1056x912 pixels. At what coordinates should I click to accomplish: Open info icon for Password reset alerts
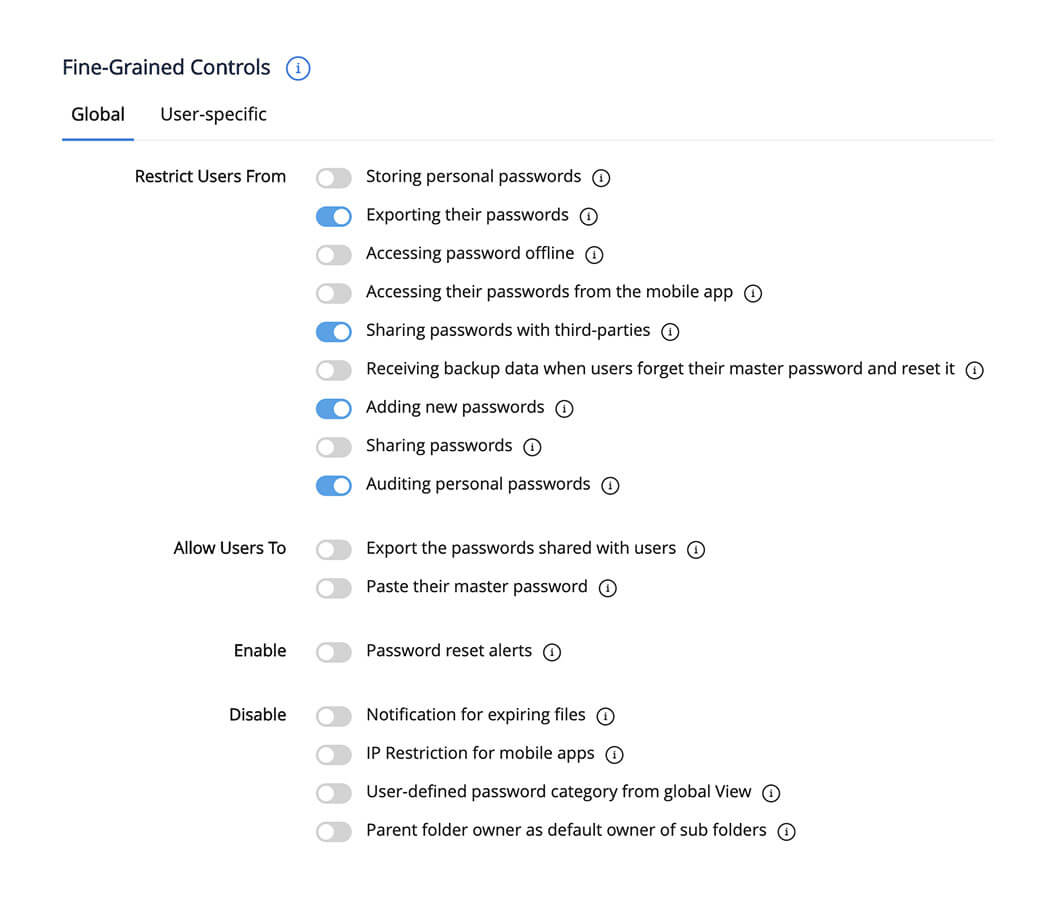tap(552, 652)
